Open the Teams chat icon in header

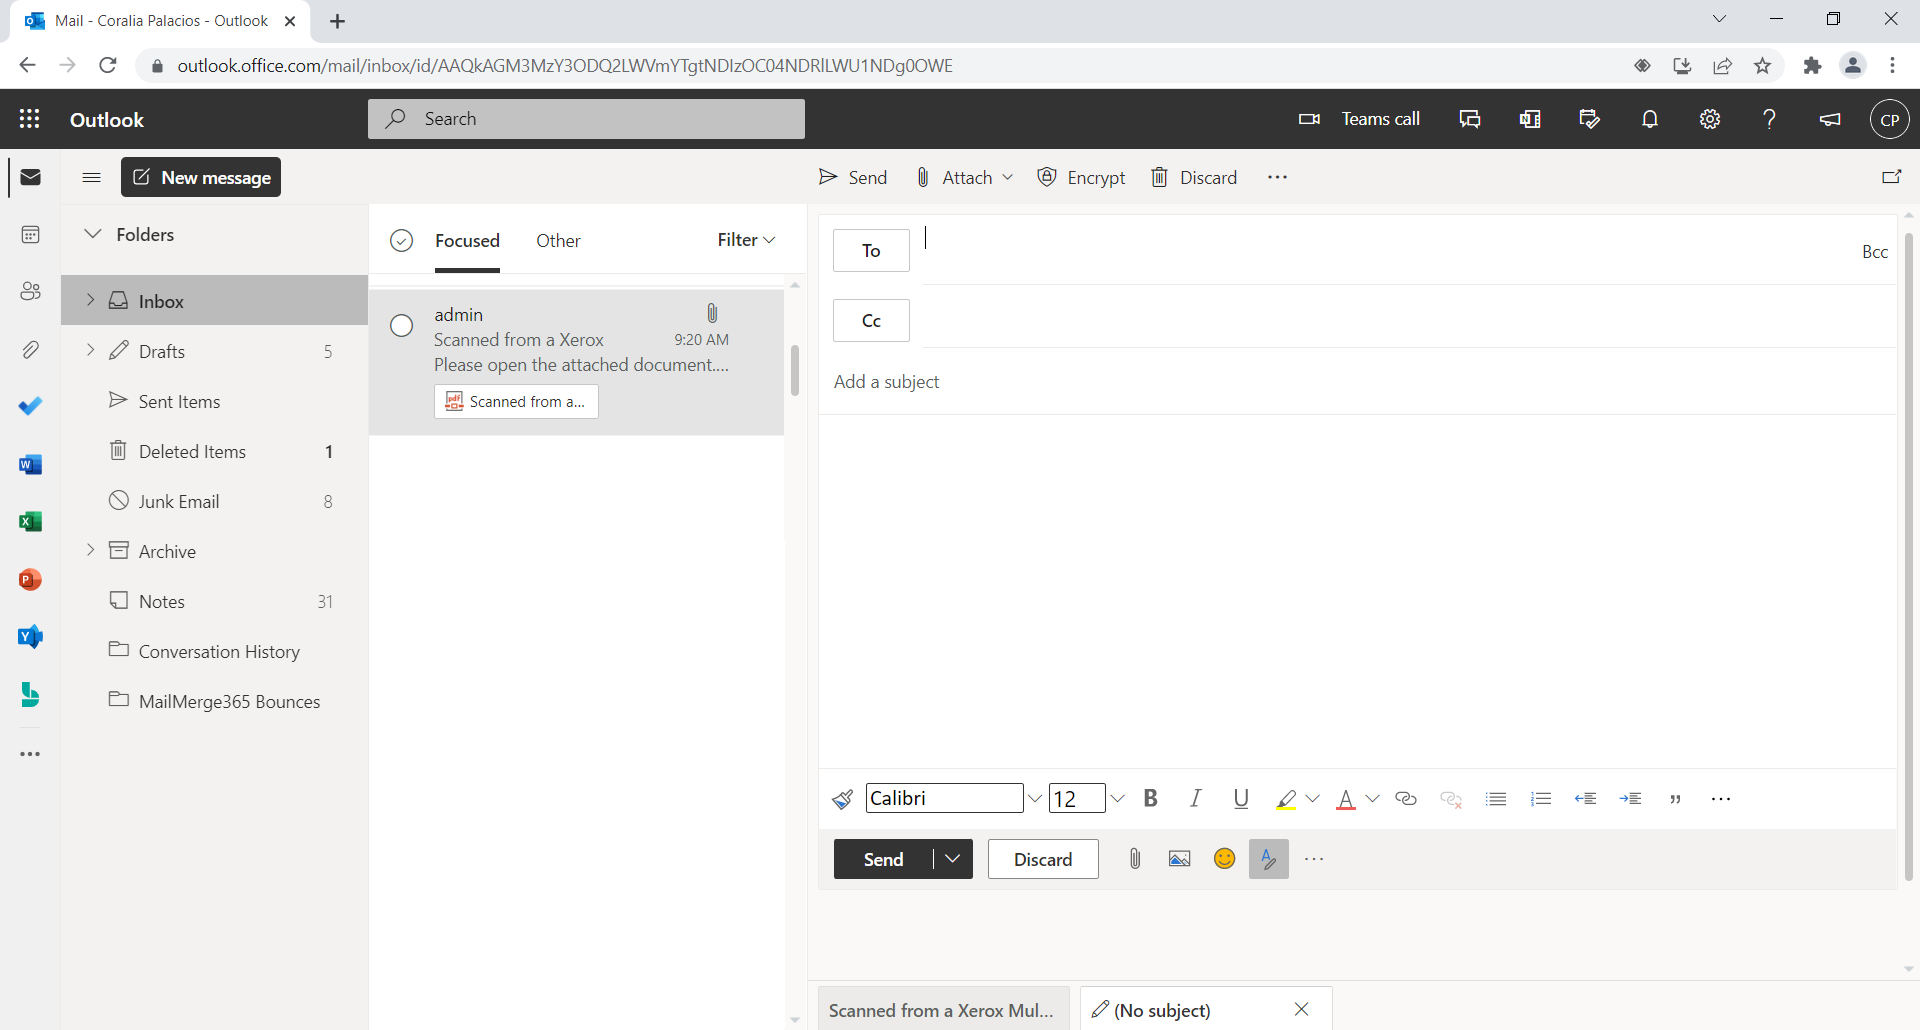(1470, 119)
